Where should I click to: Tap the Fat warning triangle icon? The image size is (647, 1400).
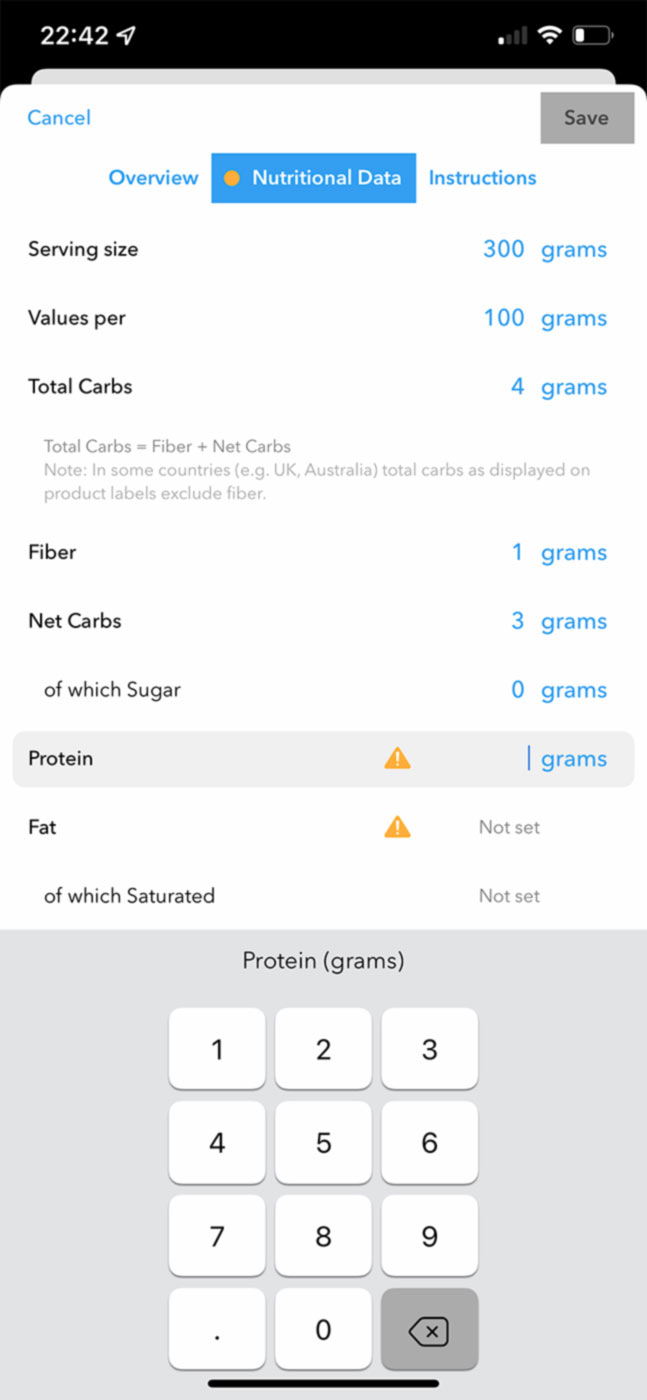click(x=397, y=827)
